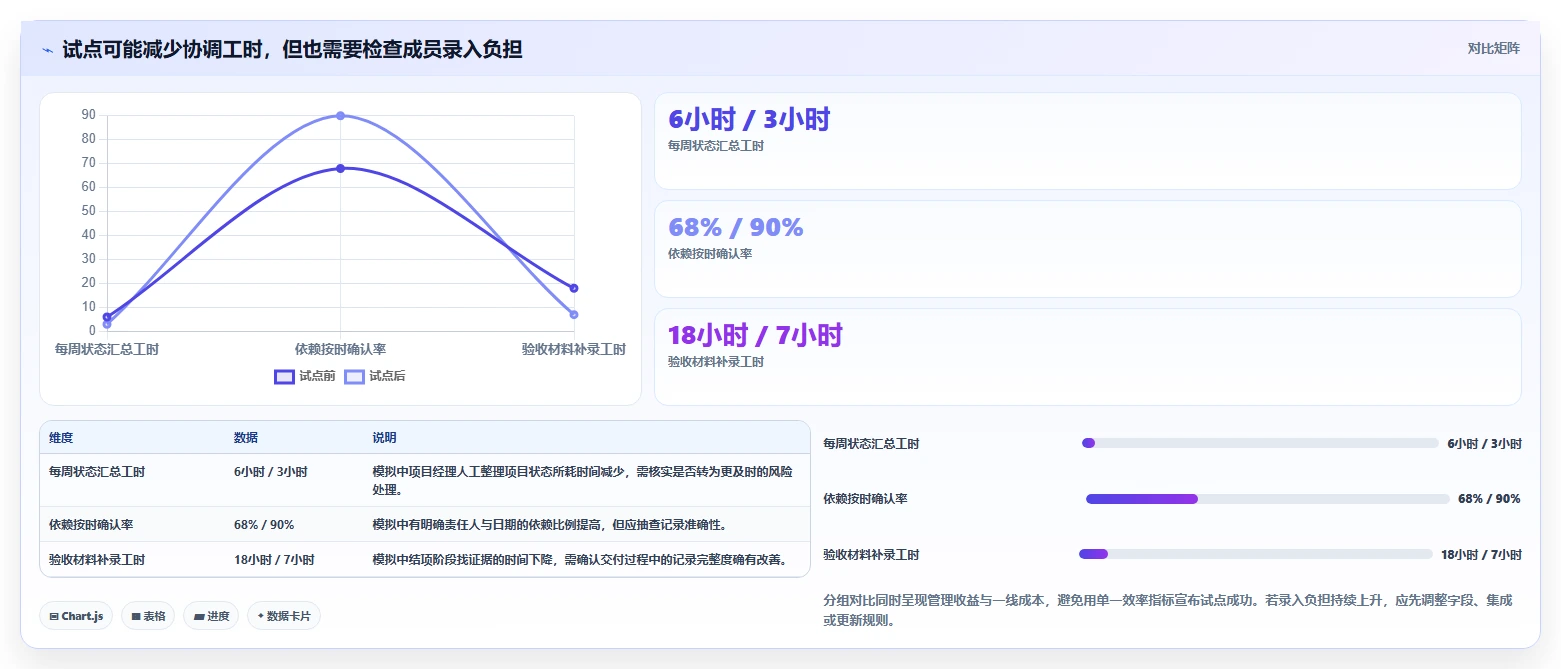Open the 68% / 90% data card

click(1087, 249)
